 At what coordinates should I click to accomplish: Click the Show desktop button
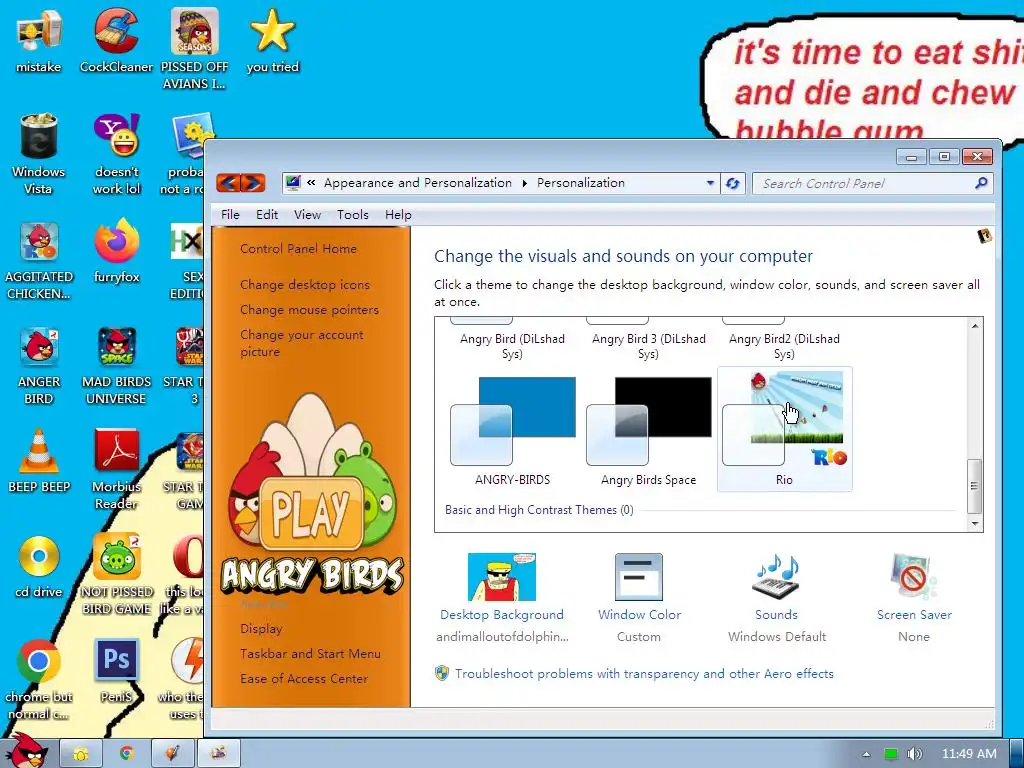(1016, 754)
